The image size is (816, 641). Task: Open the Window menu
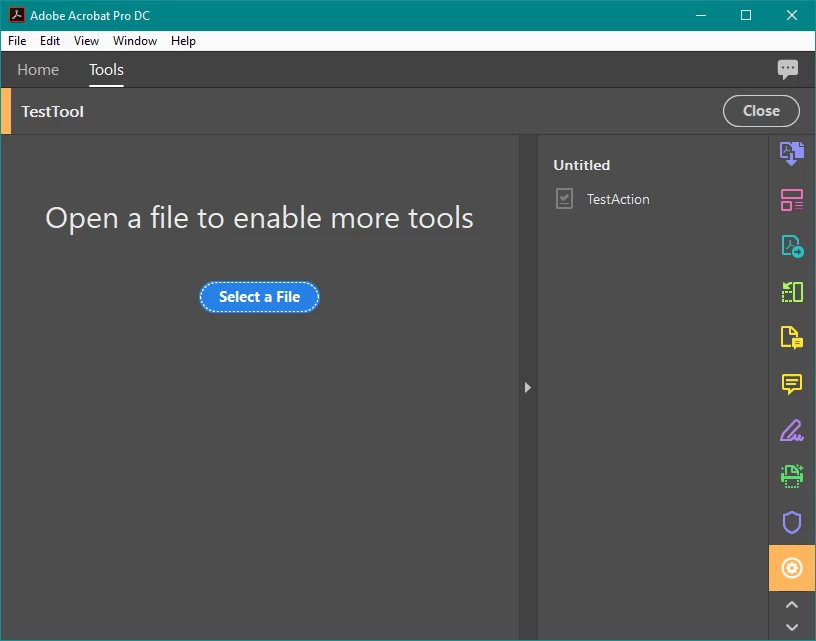(x=135, y=41)
